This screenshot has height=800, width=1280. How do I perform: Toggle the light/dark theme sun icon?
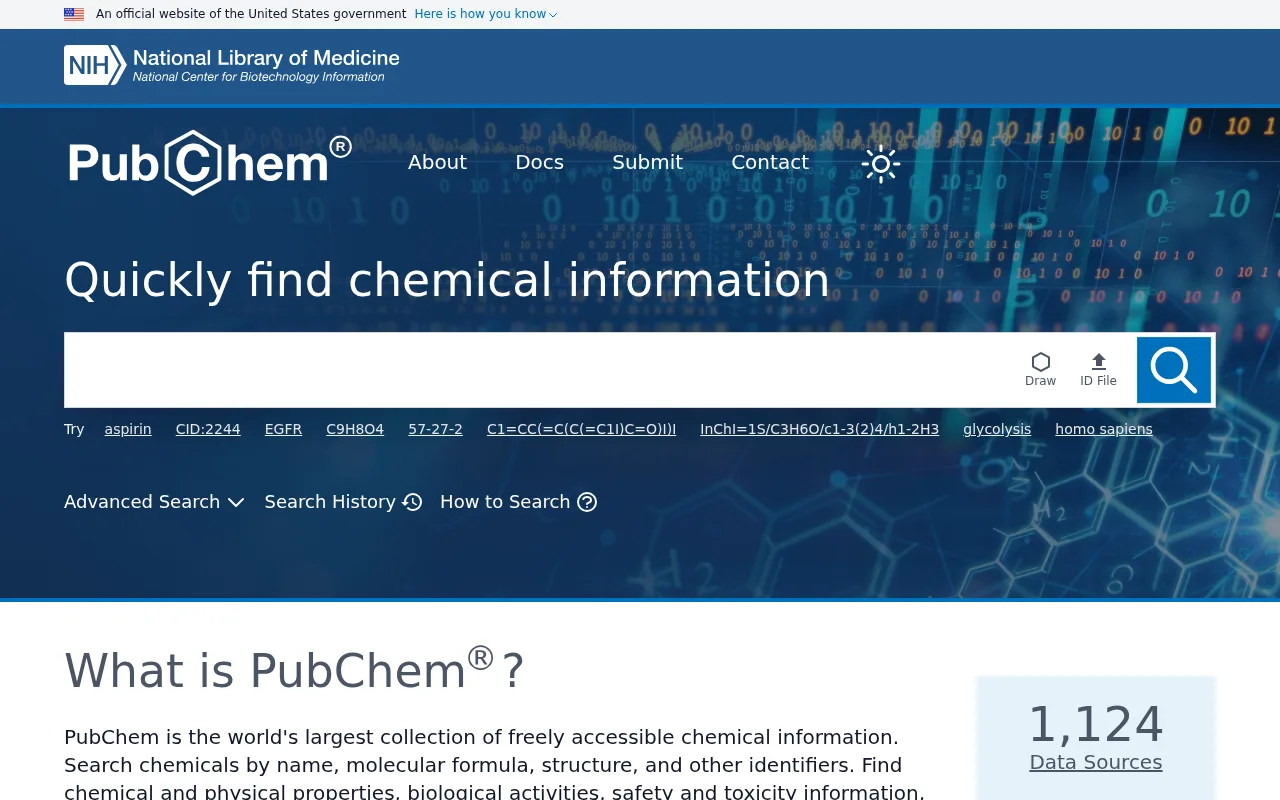[x=881, y=164]
